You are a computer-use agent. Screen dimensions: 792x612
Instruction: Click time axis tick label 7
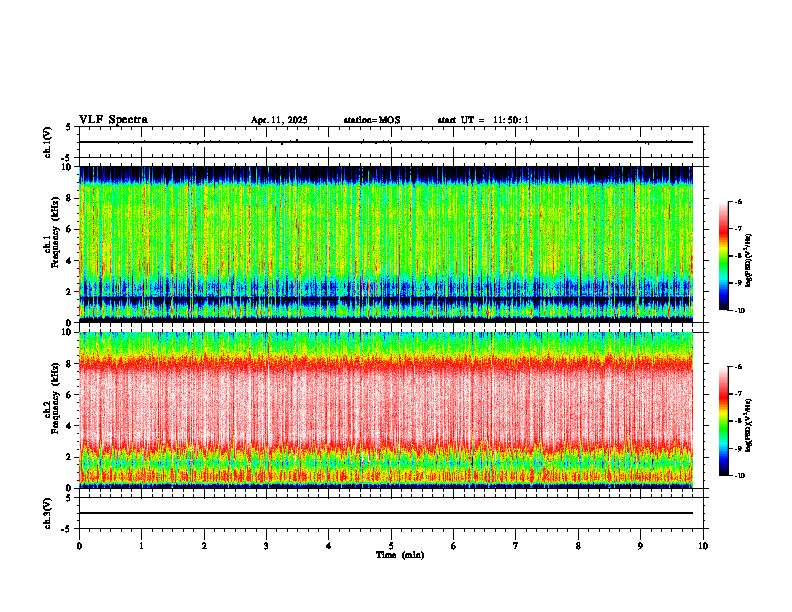click(x=516, y=546)
